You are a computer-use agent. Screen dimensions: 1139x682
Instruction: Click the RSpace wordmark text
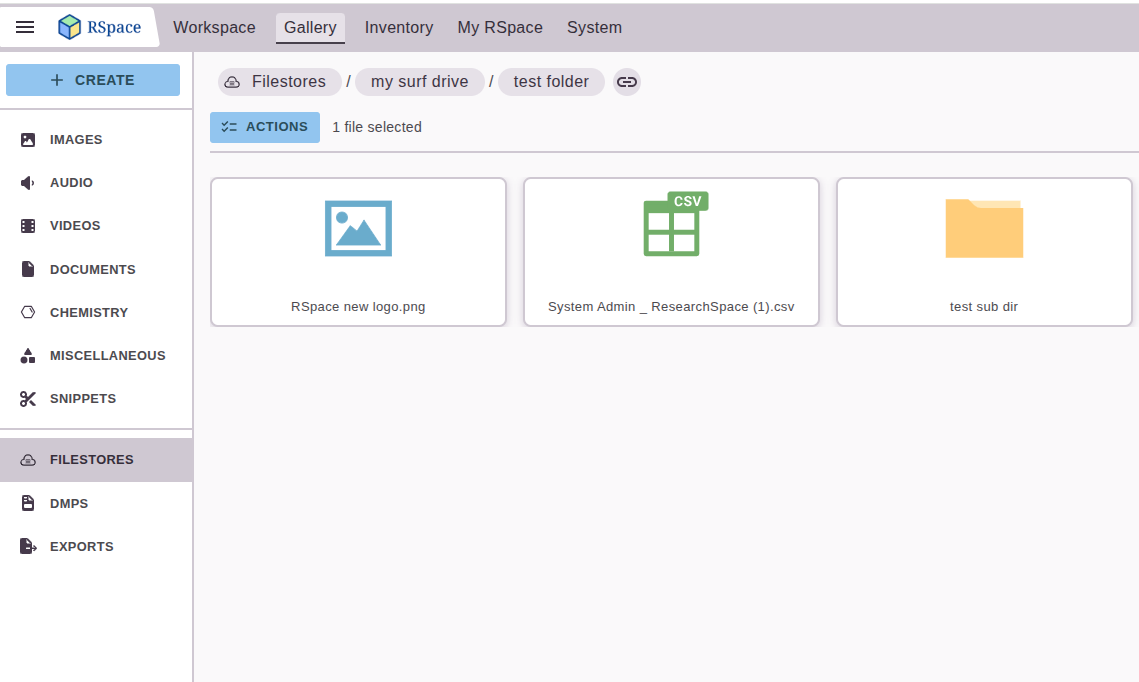[114, 27]
